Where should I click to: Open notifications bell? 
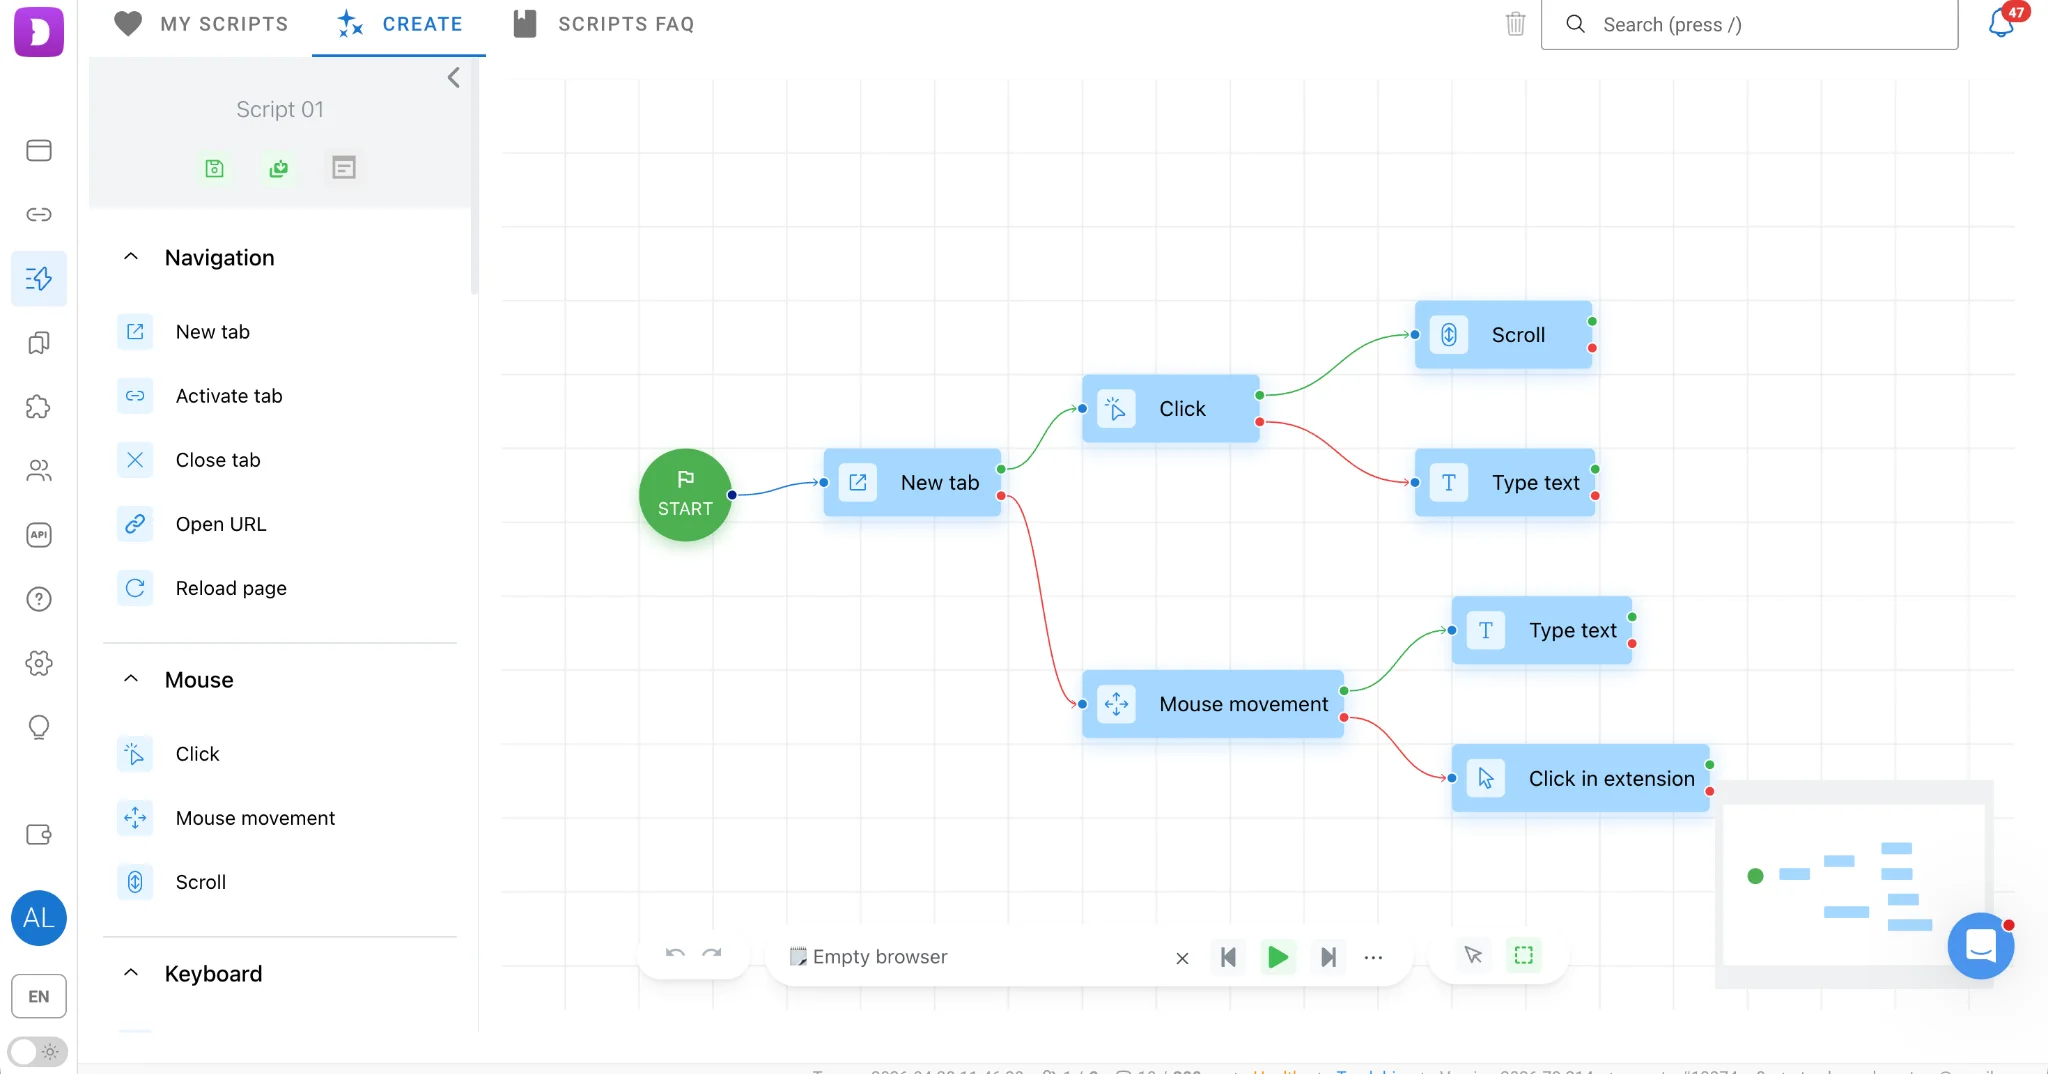[x=2001, y=23]
